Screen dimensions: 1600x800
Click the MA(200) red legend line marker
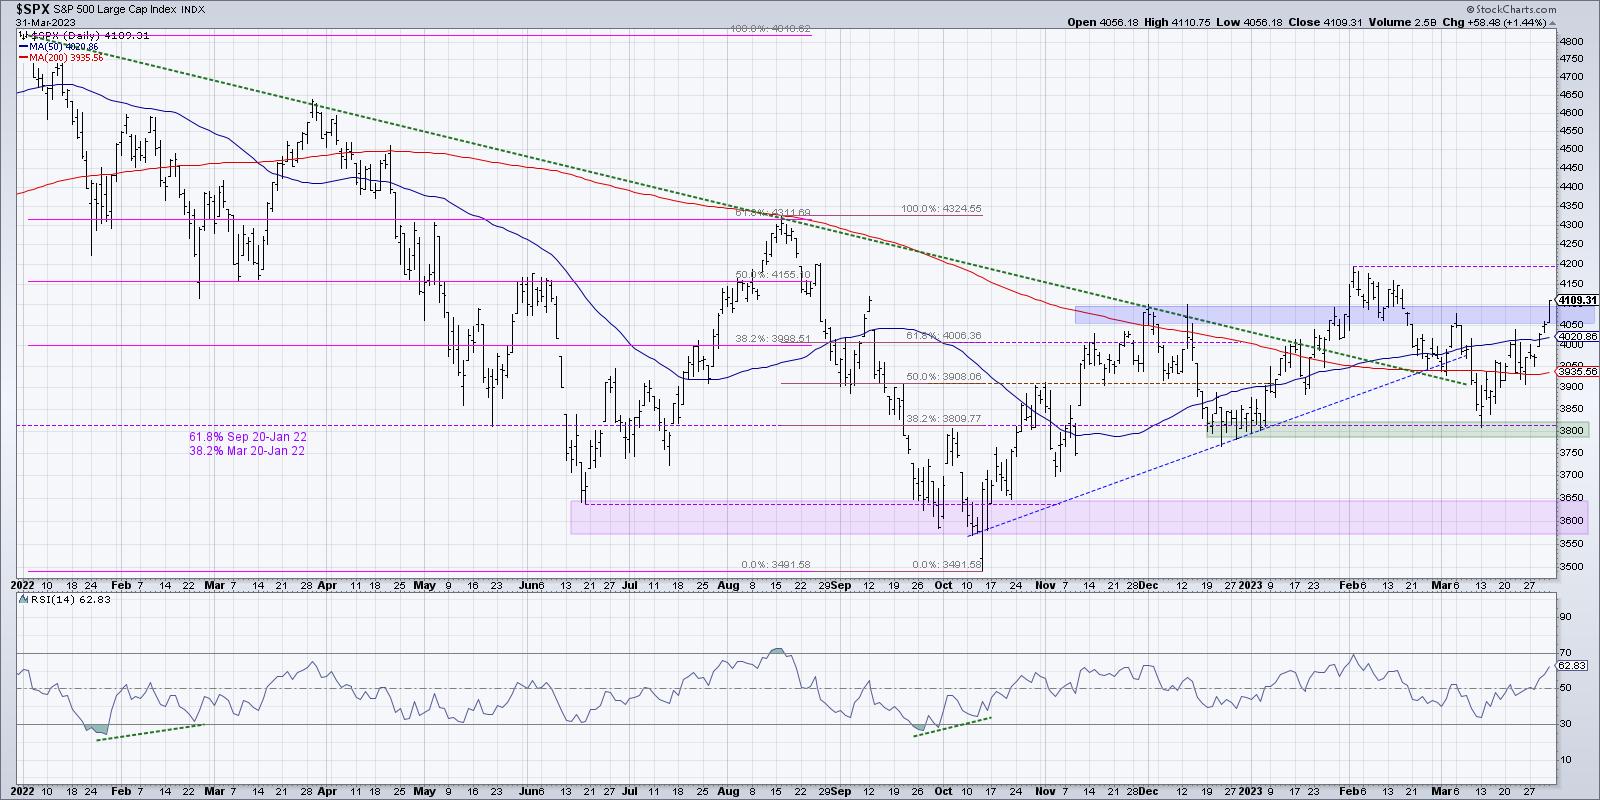23,58
